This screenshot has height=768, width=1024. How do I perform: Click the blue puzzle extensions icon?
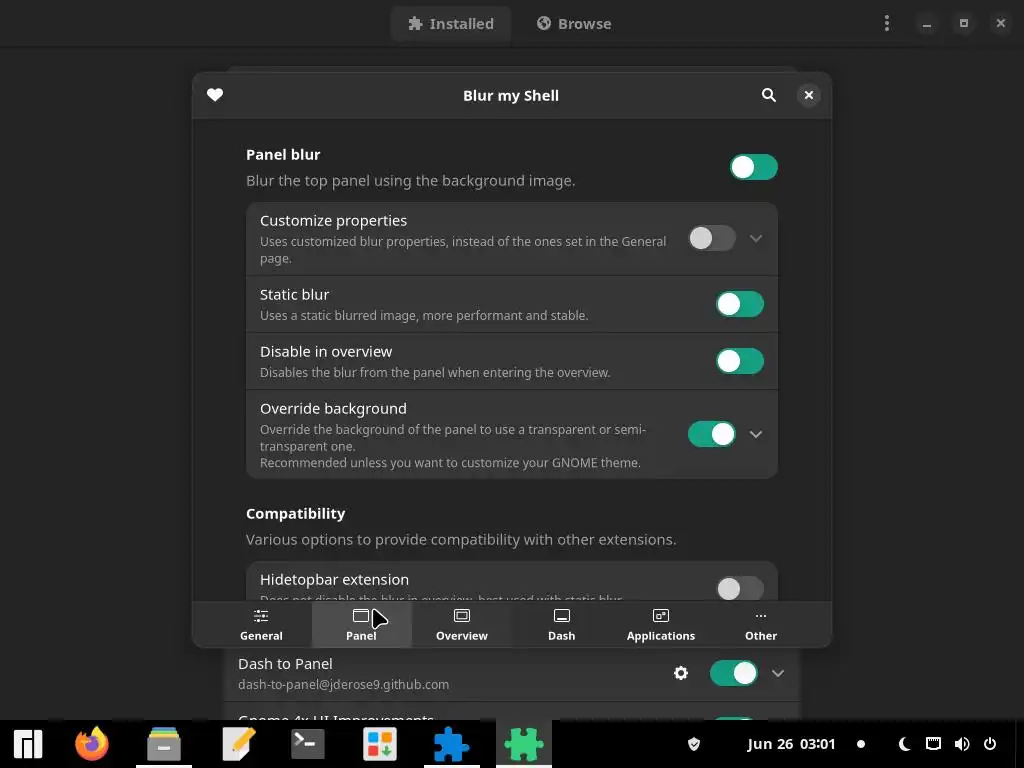451,744
